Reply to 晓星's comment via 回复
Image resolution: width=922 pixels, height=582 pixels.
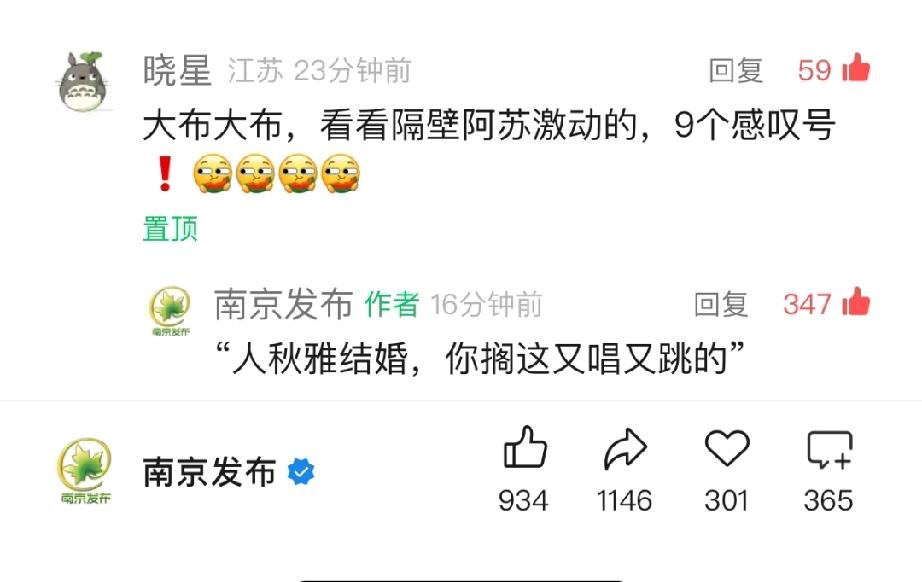pyautogui.click(x=736, y=71)
